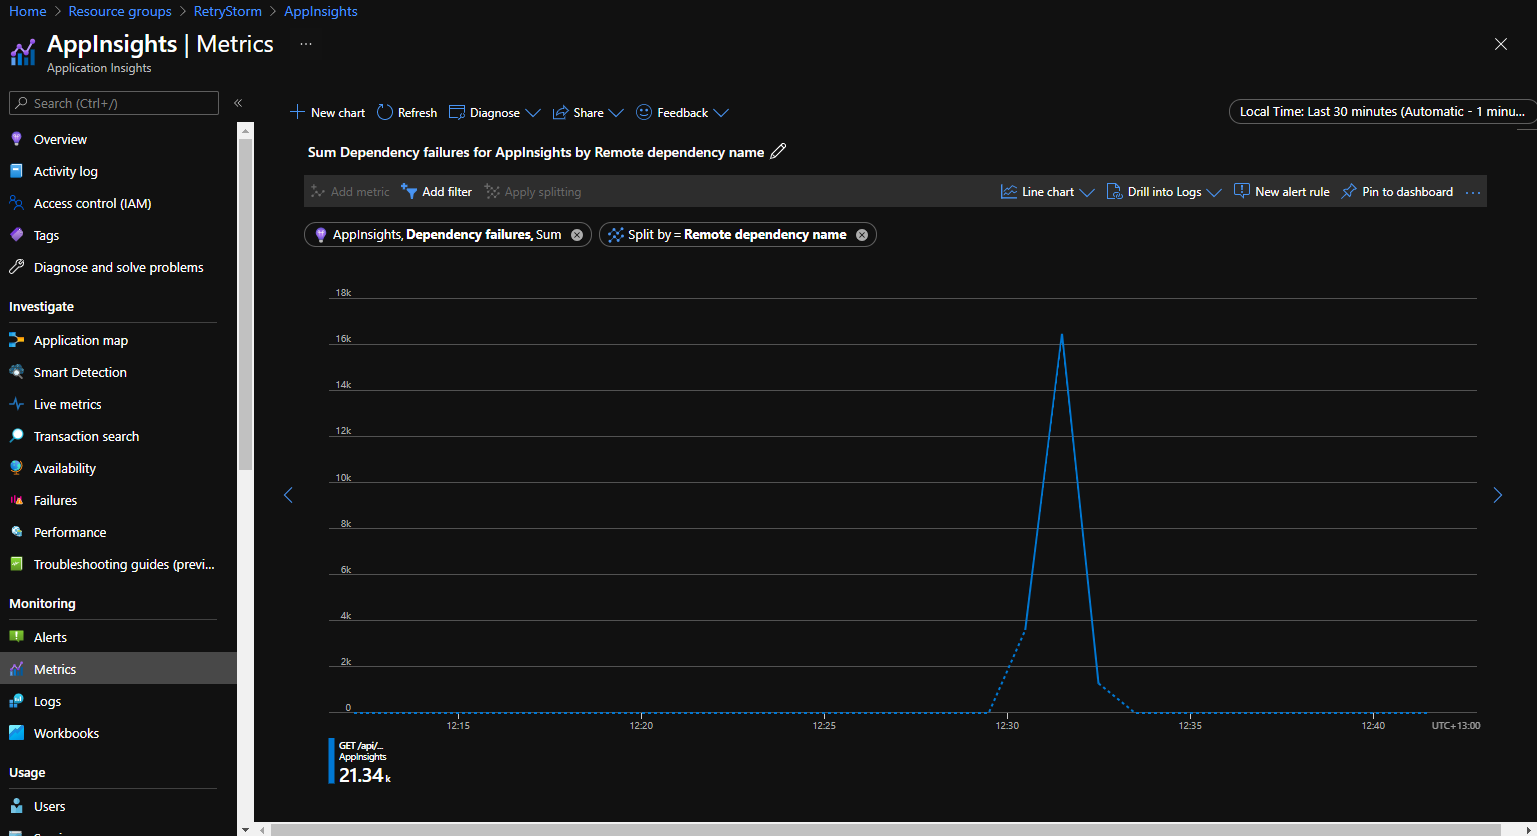The height and width of the screenshot is (836, 1537).
Task: Click the Dependency failures metric pill
Action: (447, 235)
